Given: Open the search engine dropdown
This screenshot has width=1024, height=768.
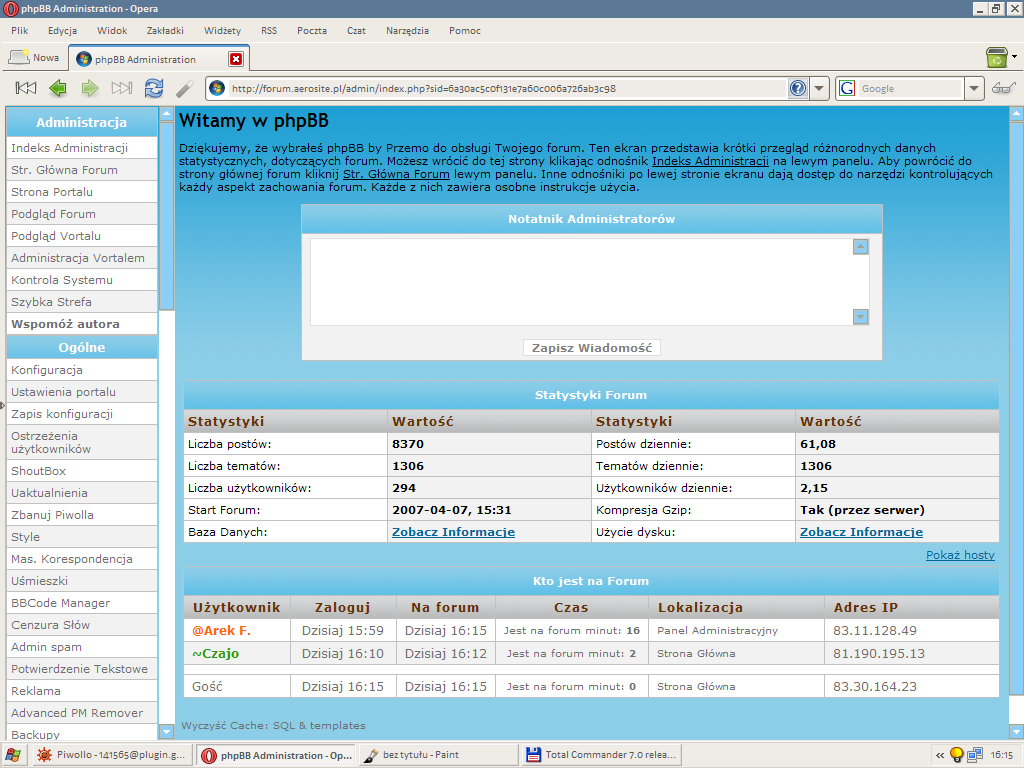Looking at the screenshot, I should pos(974,88).
